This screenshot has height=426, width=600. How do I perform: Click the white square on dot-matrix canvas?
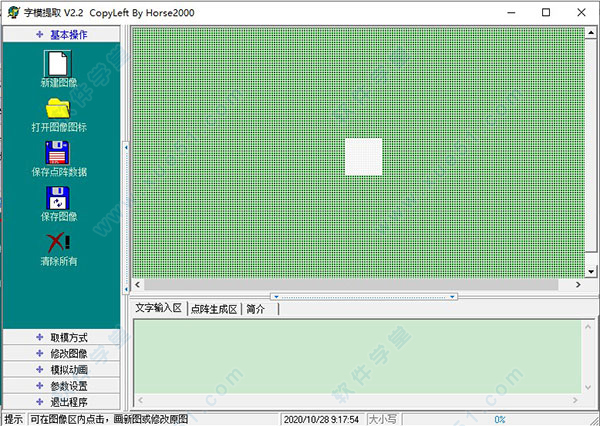pos(364,157)
